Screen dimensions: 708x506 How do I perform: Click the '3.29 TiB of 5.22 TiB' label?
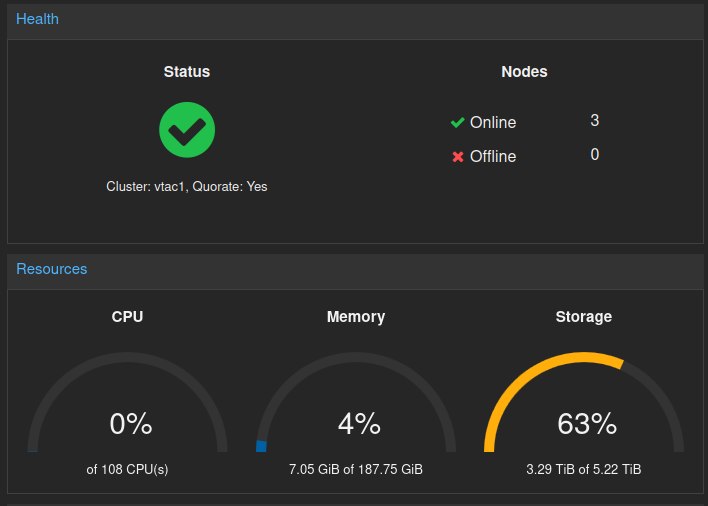[584, 469]
